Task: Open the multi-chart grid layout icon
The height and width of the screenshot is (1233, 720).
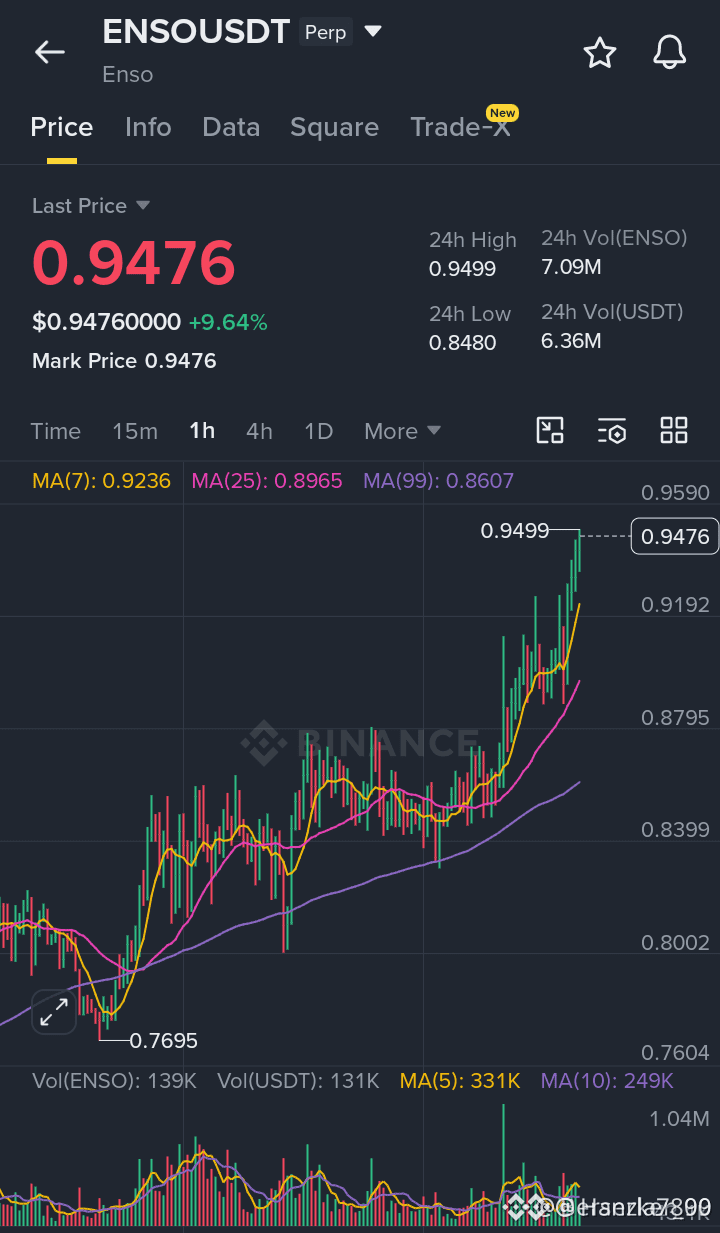Action: (x=674, y=431)
